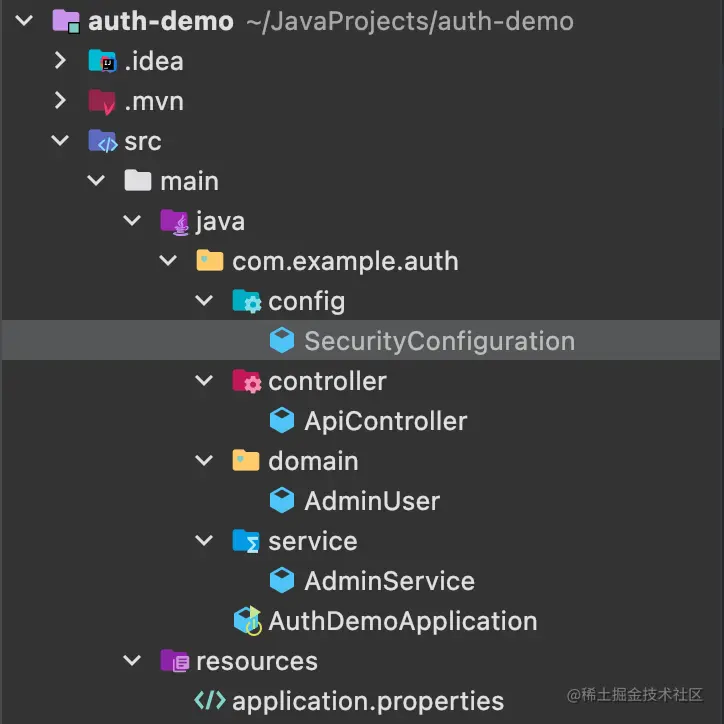This screenshot has width=724, height=724.
Task: Collapse the resources folder
Action: pyautogui.click(x=132, y=661)
